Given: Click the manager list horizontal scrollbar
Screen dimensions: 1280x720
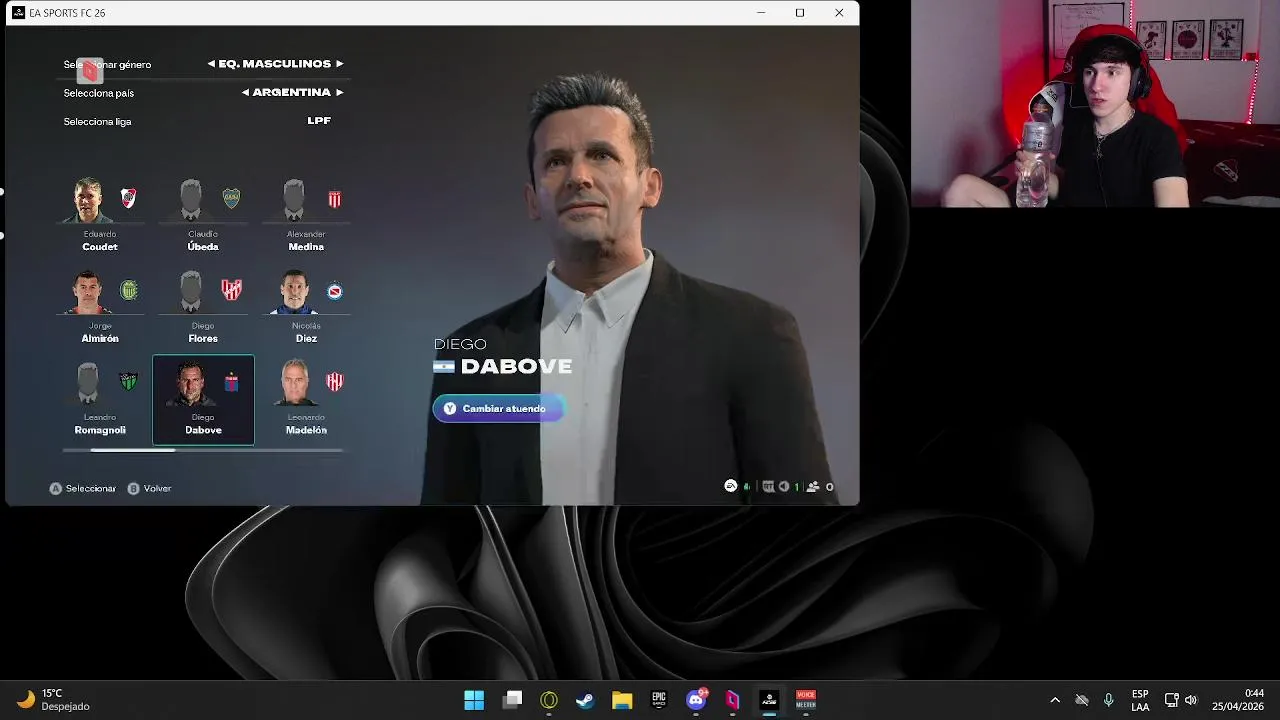Looking at the screenshot, I should tap(203, 451).
